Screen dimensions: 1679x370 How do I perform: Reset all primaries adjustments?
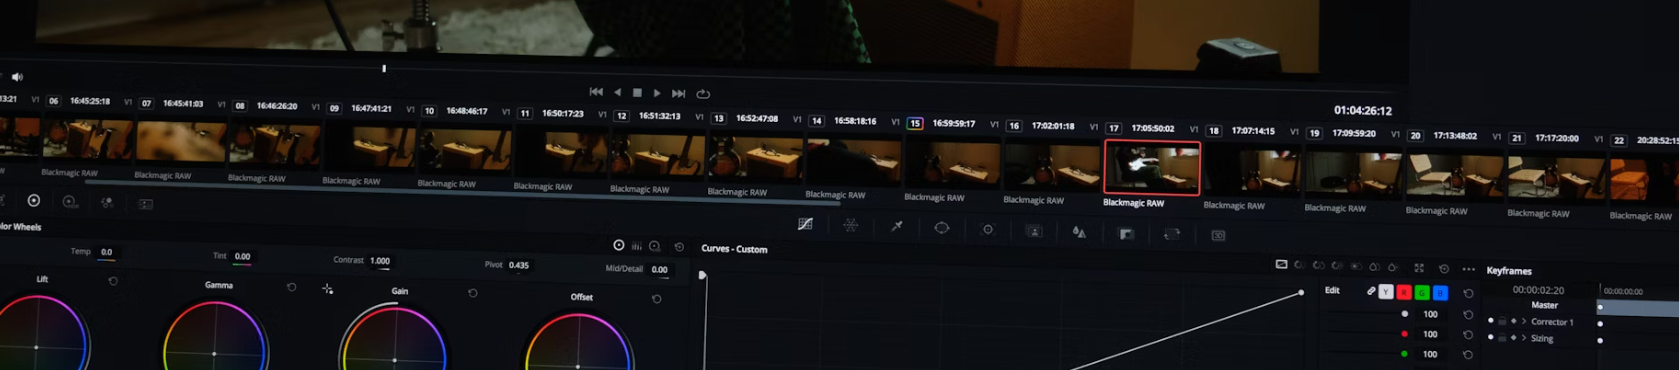pyautogui.click(x=679, y=247)
